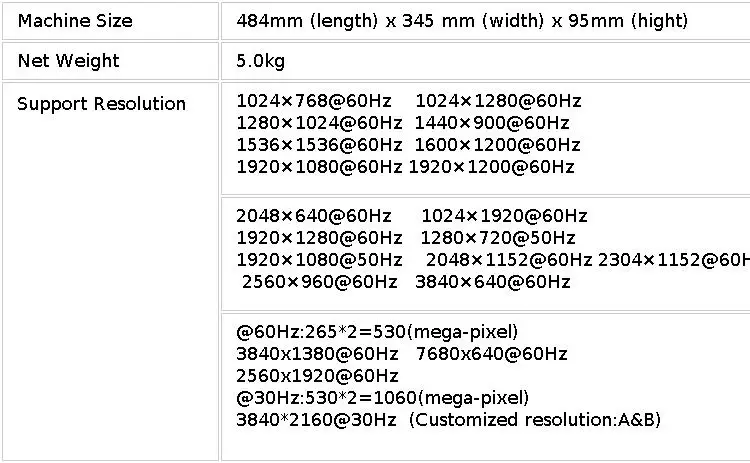
Task: Select the 484mm machine dimensions text
Action: click(x=462, y=21)
